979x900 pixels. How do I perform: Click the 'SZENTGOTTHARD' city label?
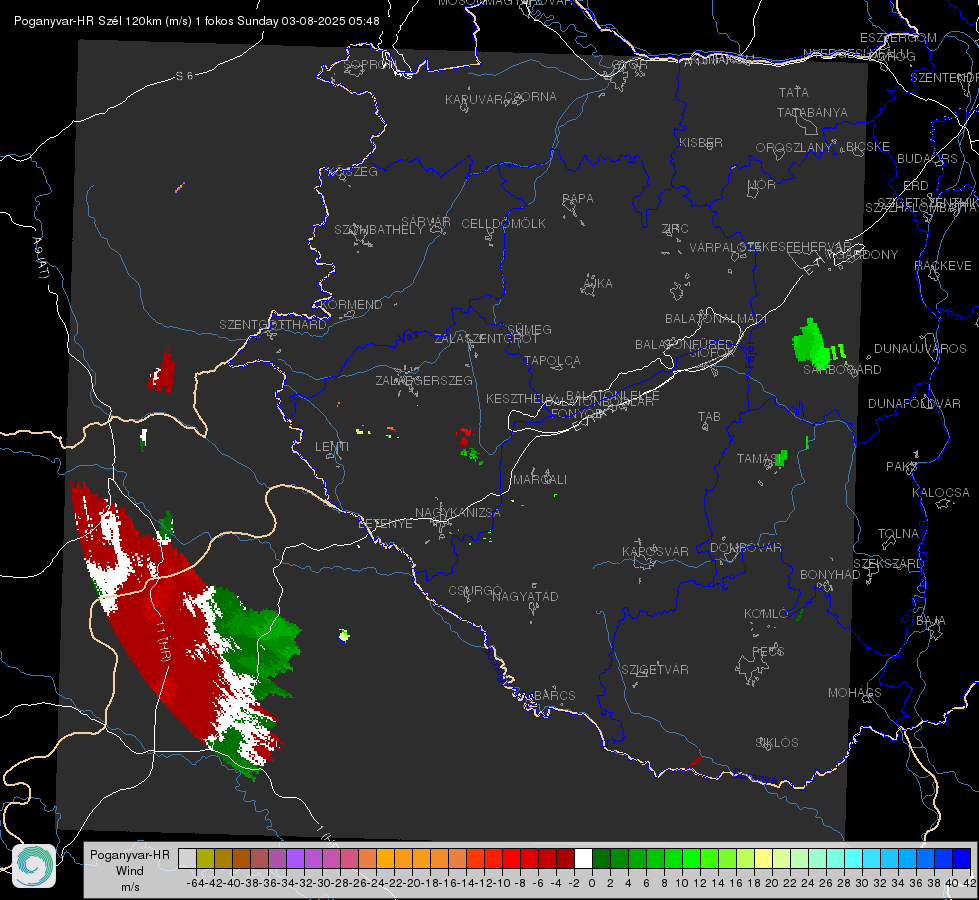[x=273, y=325]
